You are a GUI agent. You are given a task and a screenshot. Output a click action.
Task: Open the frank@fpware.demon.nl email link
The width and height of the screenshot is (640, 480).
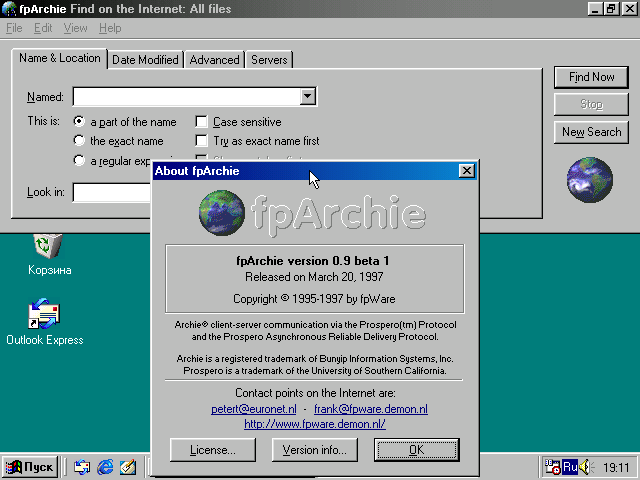[x=371, y=409]
